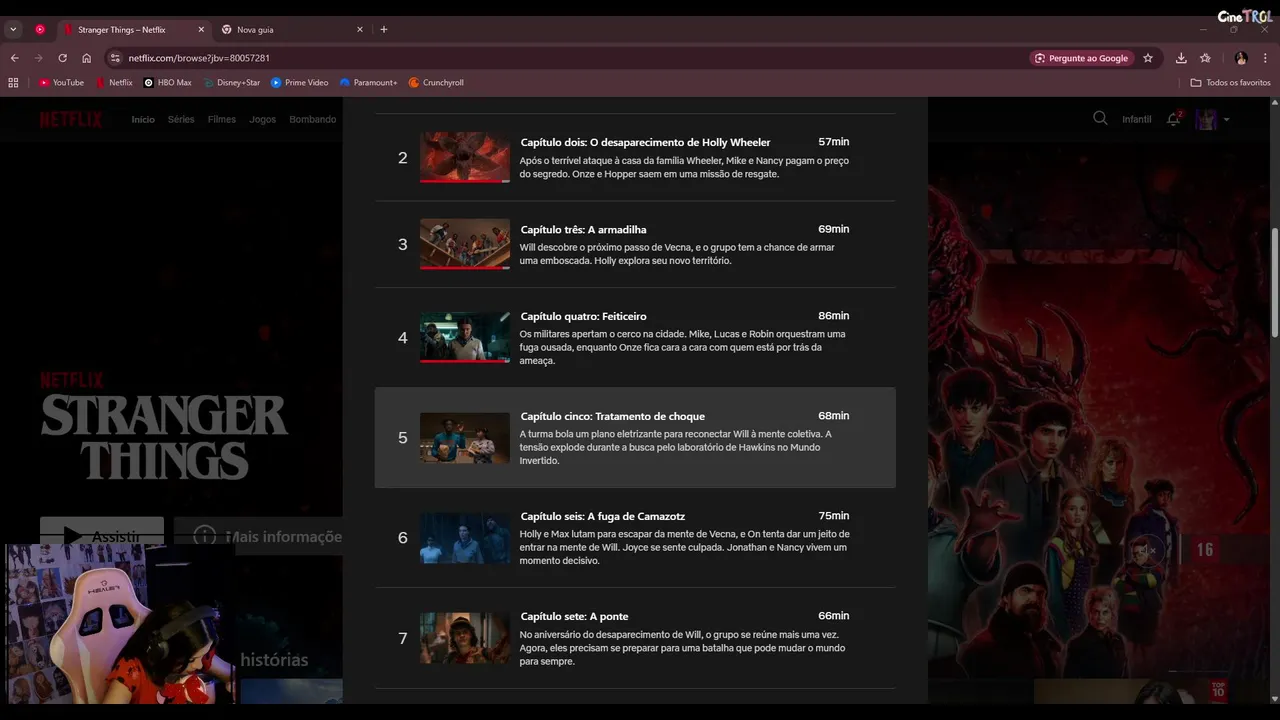The image size is (1280, 720).
Task: Play episode 4 Feiticeiro thumbnail
Action: [465, 337]
